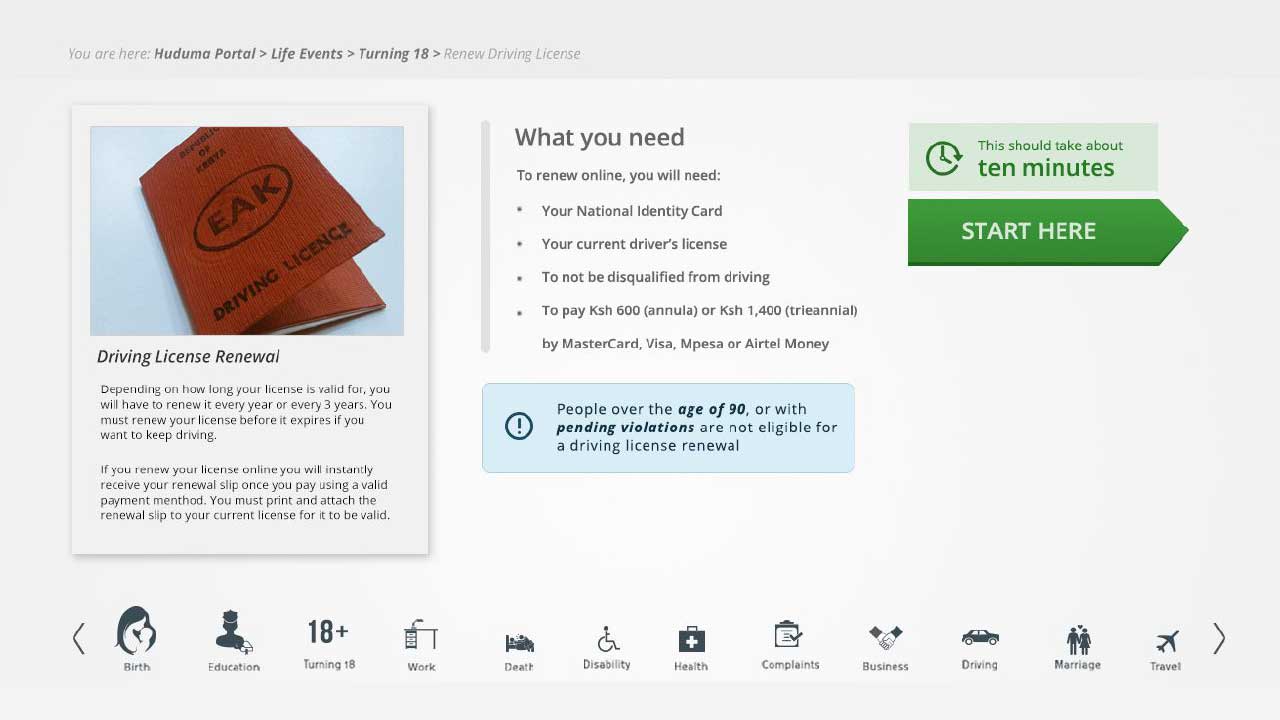Go to Huduma Portal breadcrumb
Screen dimensions: 1280x720
point(205,54)
